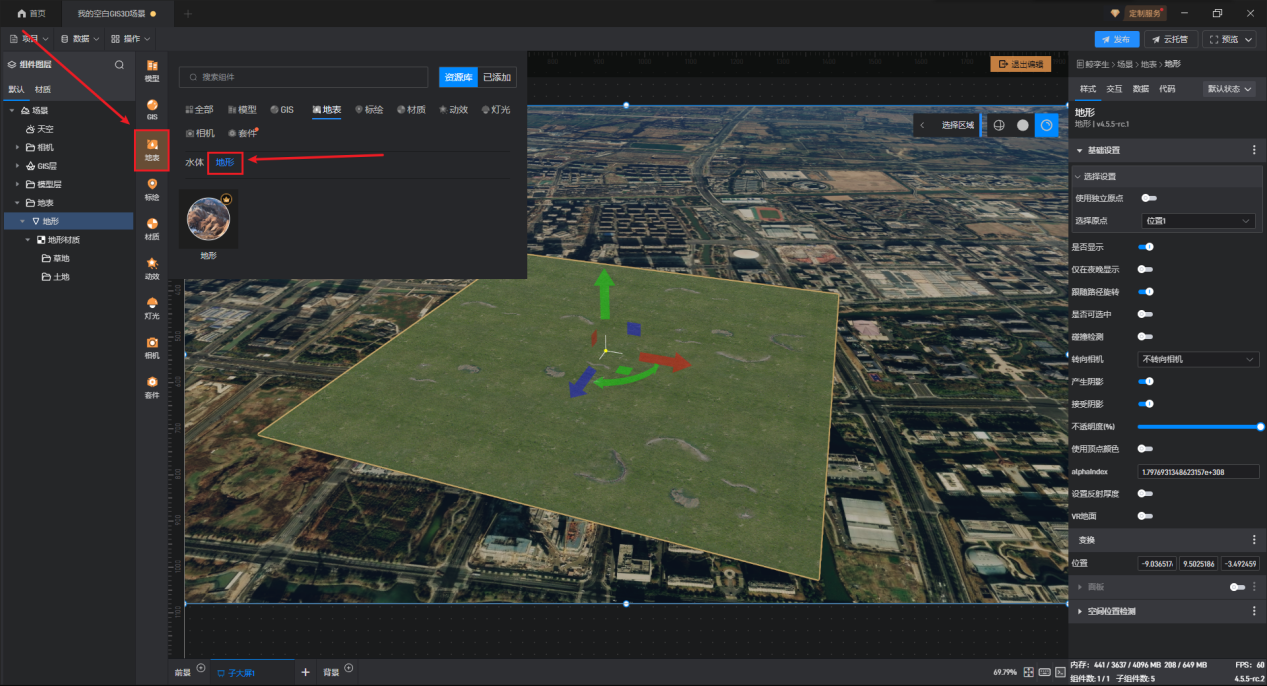Add a new sub-screen with plus icon
1267x686 pixels.
(x=305, y=672)
